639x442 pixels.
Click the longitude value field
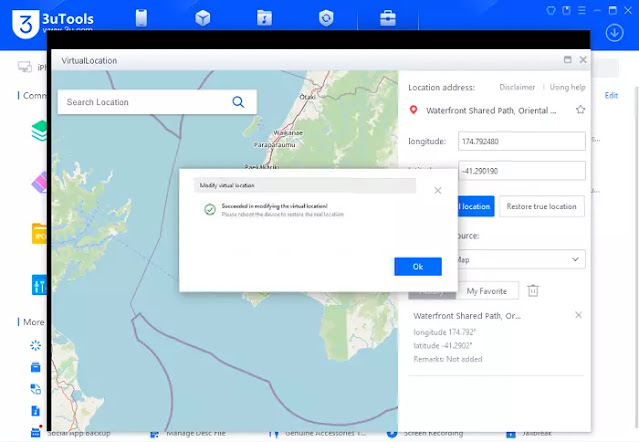pyautogui.click(x=522, y=141)
